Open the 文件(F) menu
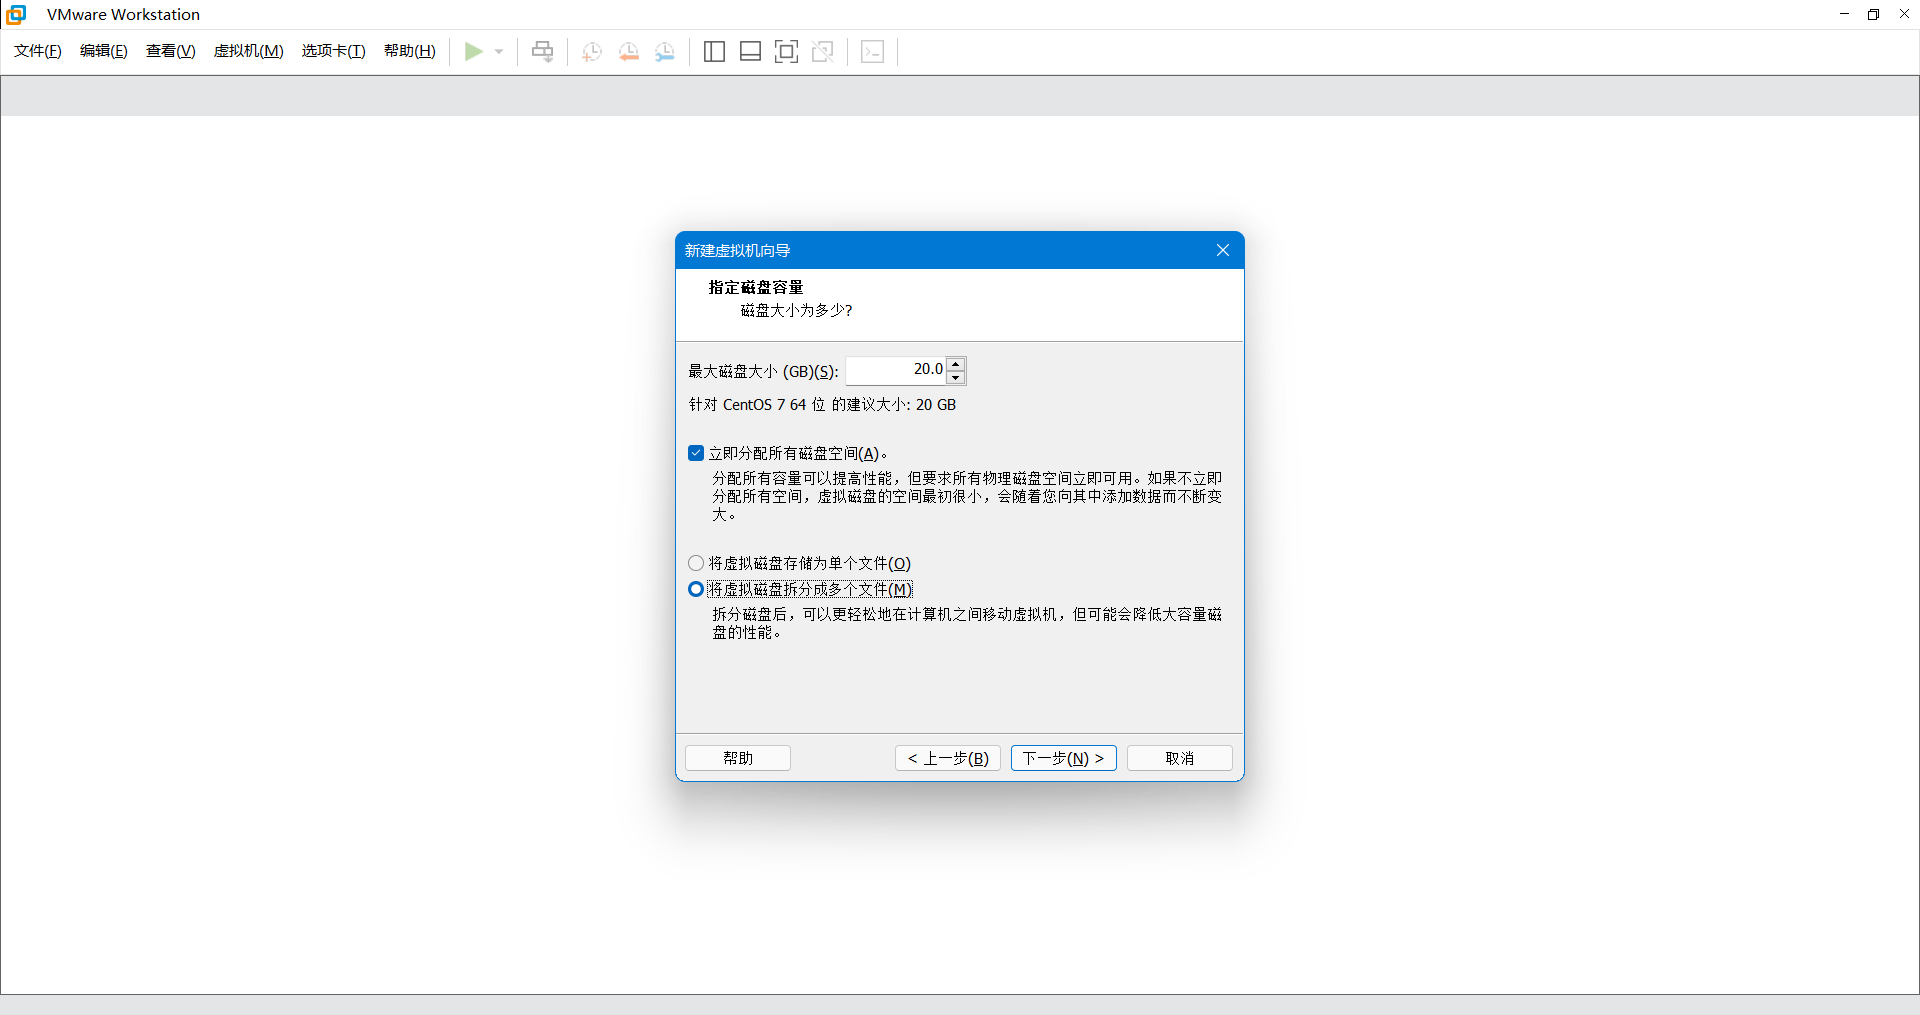This screenshot has height=1015, width=1920. coord(38,51)
